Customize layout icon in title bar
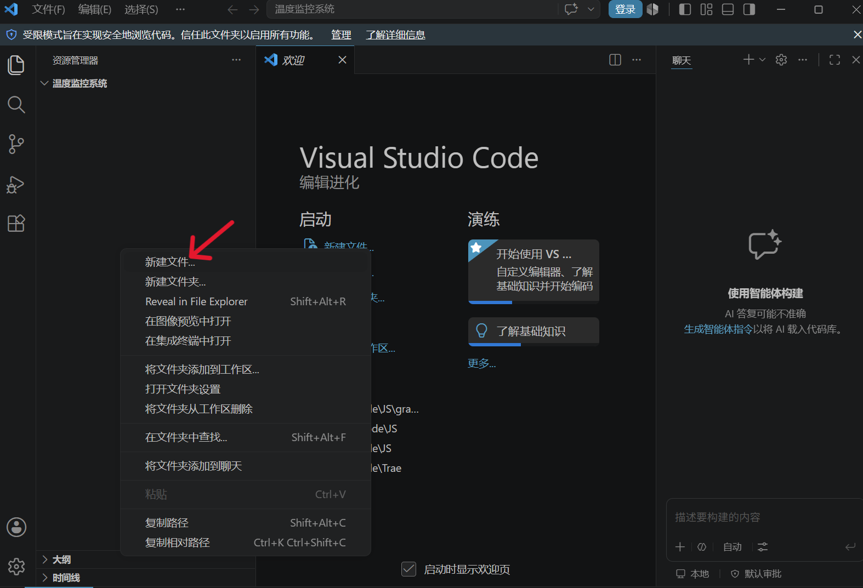Viewport: 863px width, 588px height. pyautogui.click(x=707, y=9)
